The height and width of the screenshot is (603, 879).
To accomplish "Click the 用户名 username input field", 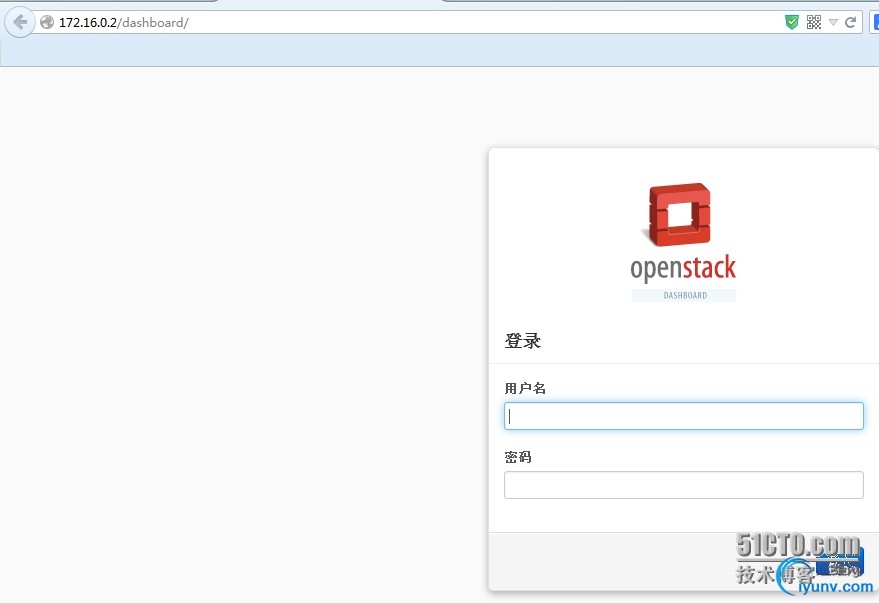I will pyautogui.click(x=683, y=416).
